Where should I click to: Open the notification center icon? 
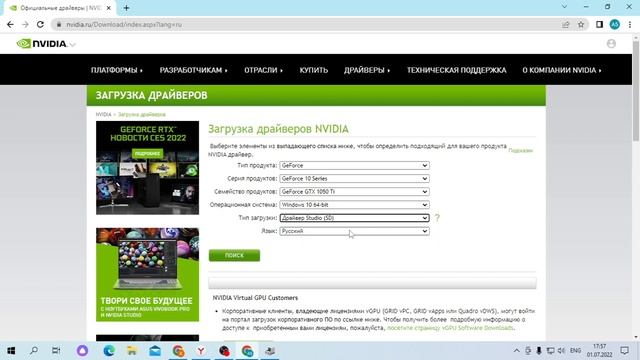pos(624,351)
